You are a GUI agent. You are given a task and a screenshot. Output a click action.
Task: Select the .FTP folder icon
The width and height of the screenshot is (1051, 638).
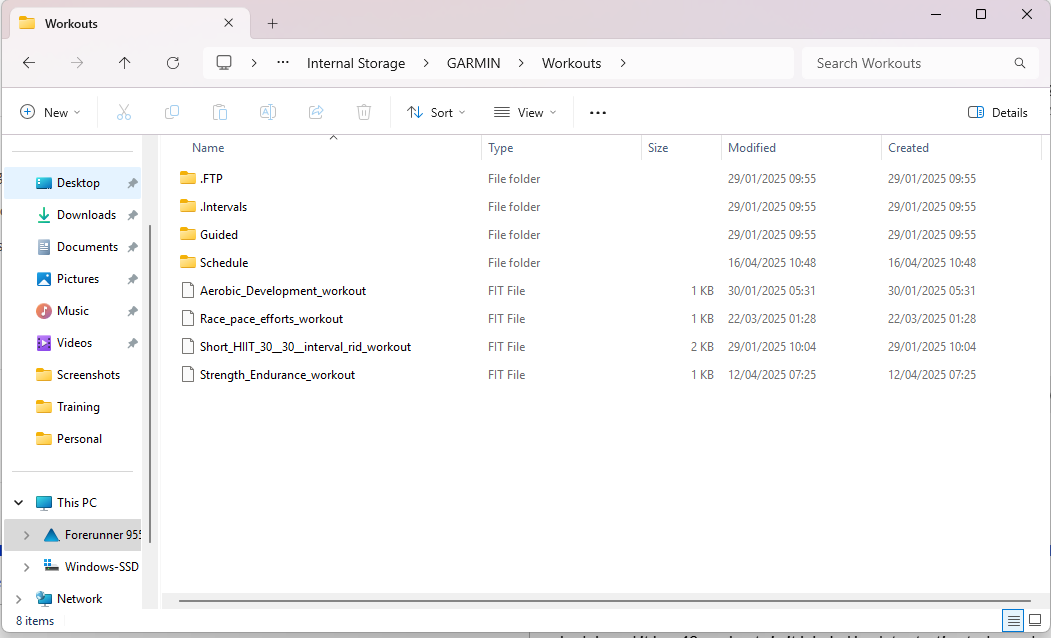(x=188, y=178)
